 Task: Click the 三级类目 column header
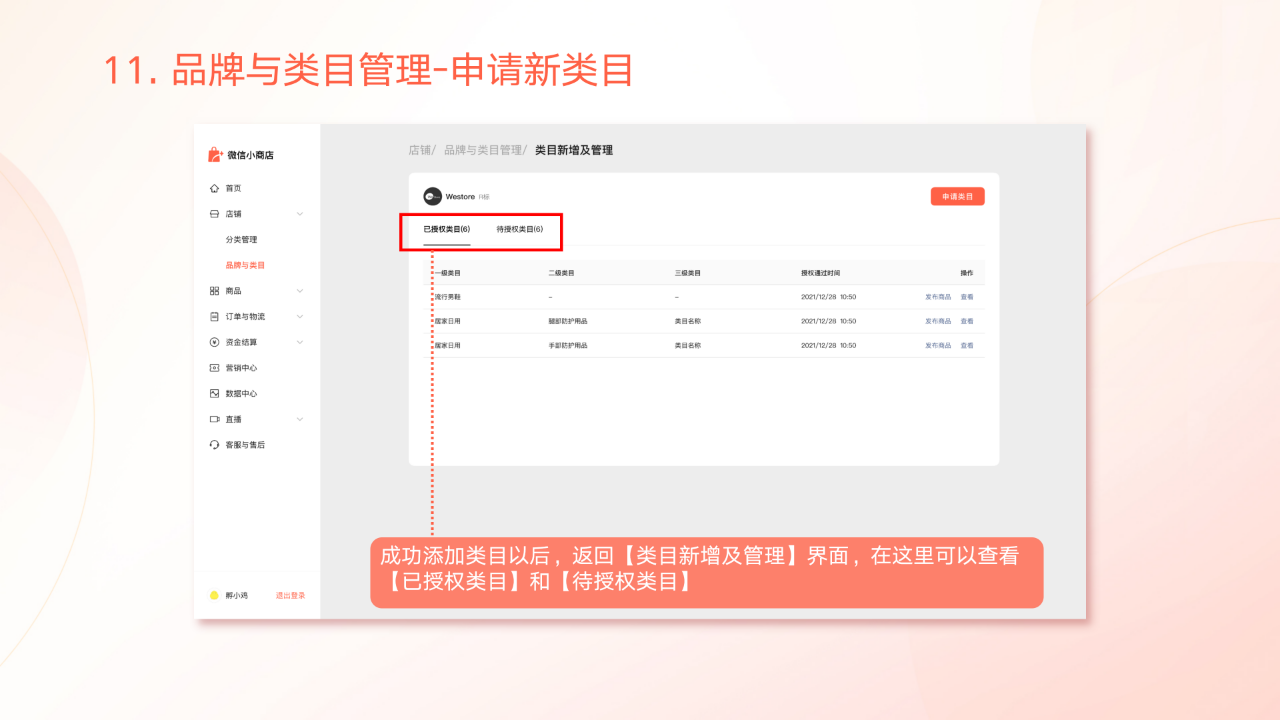point(688,273)
